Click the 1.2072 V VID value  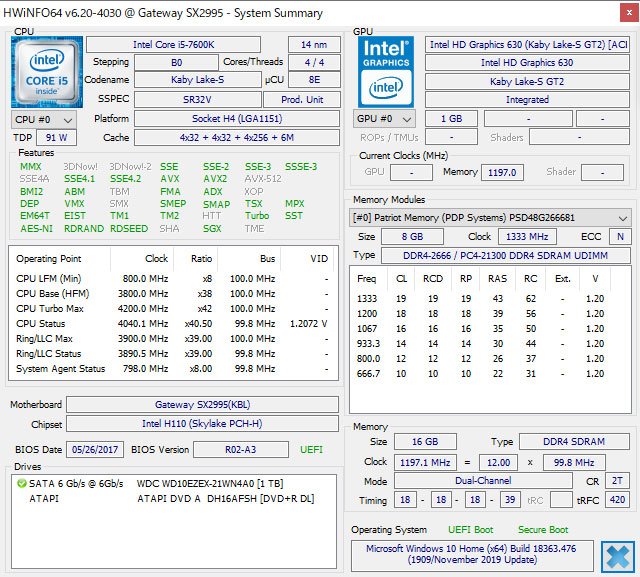[309, 324]
